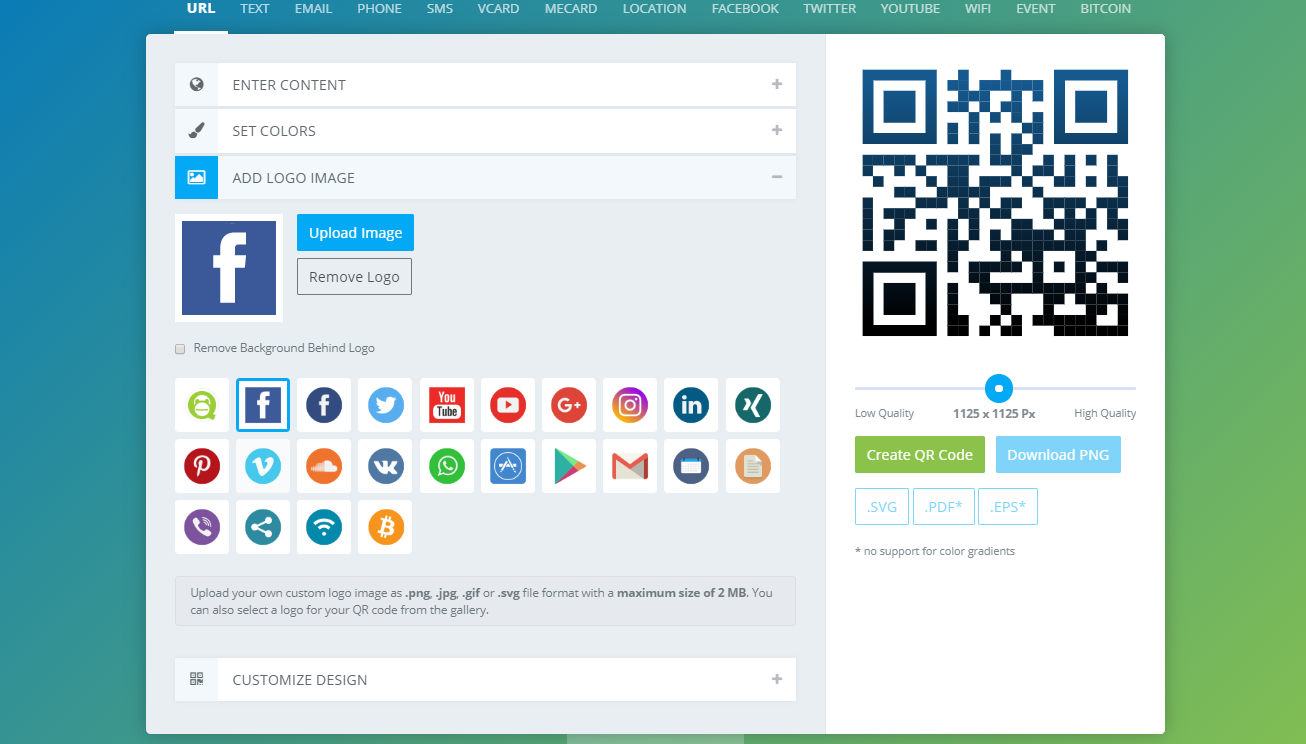The height and width of the screenshot is (744, 1306).
Task: Go to the WIFI tab
Action: point(978,9)
